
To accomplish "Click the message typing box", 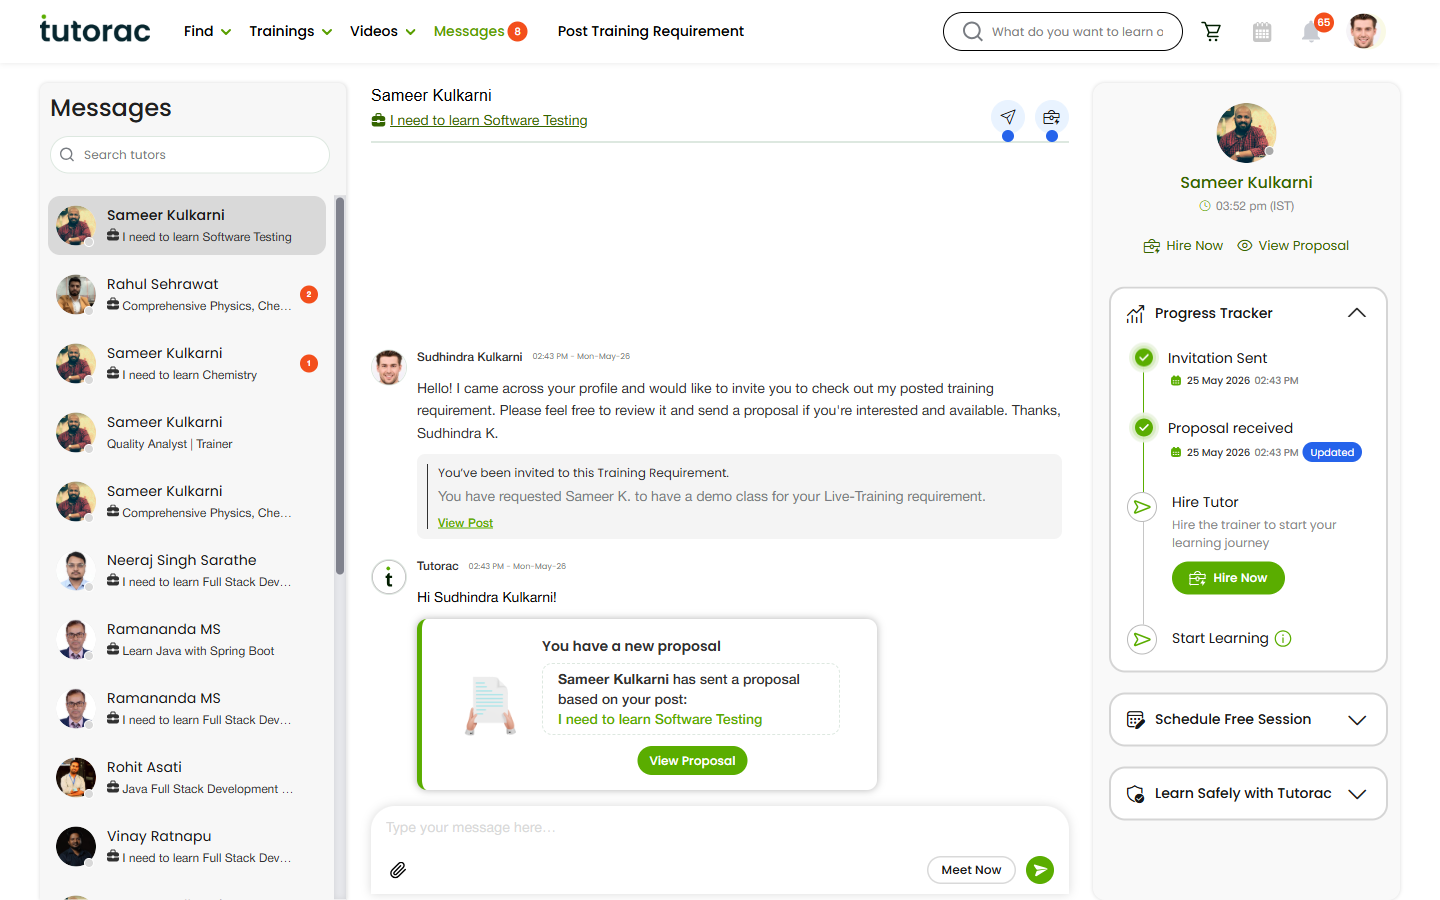I will [719, 828].
